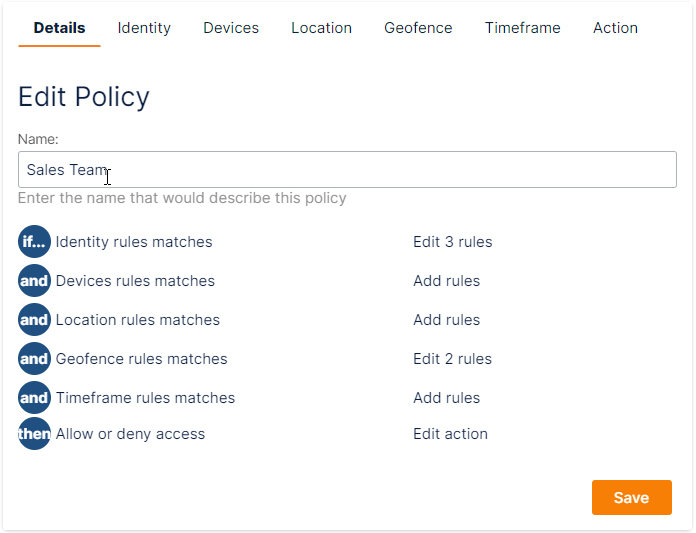Click the 'Name:' field label

(38, 139)
